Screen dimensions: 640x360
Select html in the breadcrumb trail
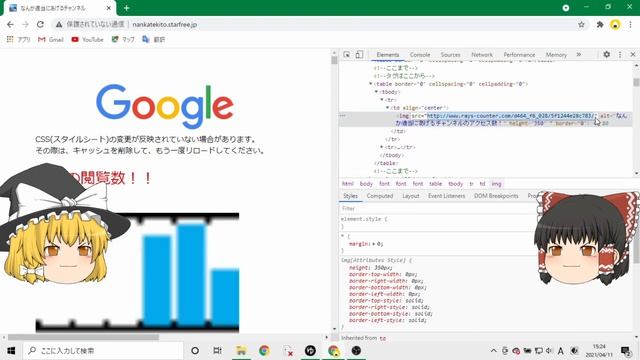pyautogui.click(x=348, y=184)
